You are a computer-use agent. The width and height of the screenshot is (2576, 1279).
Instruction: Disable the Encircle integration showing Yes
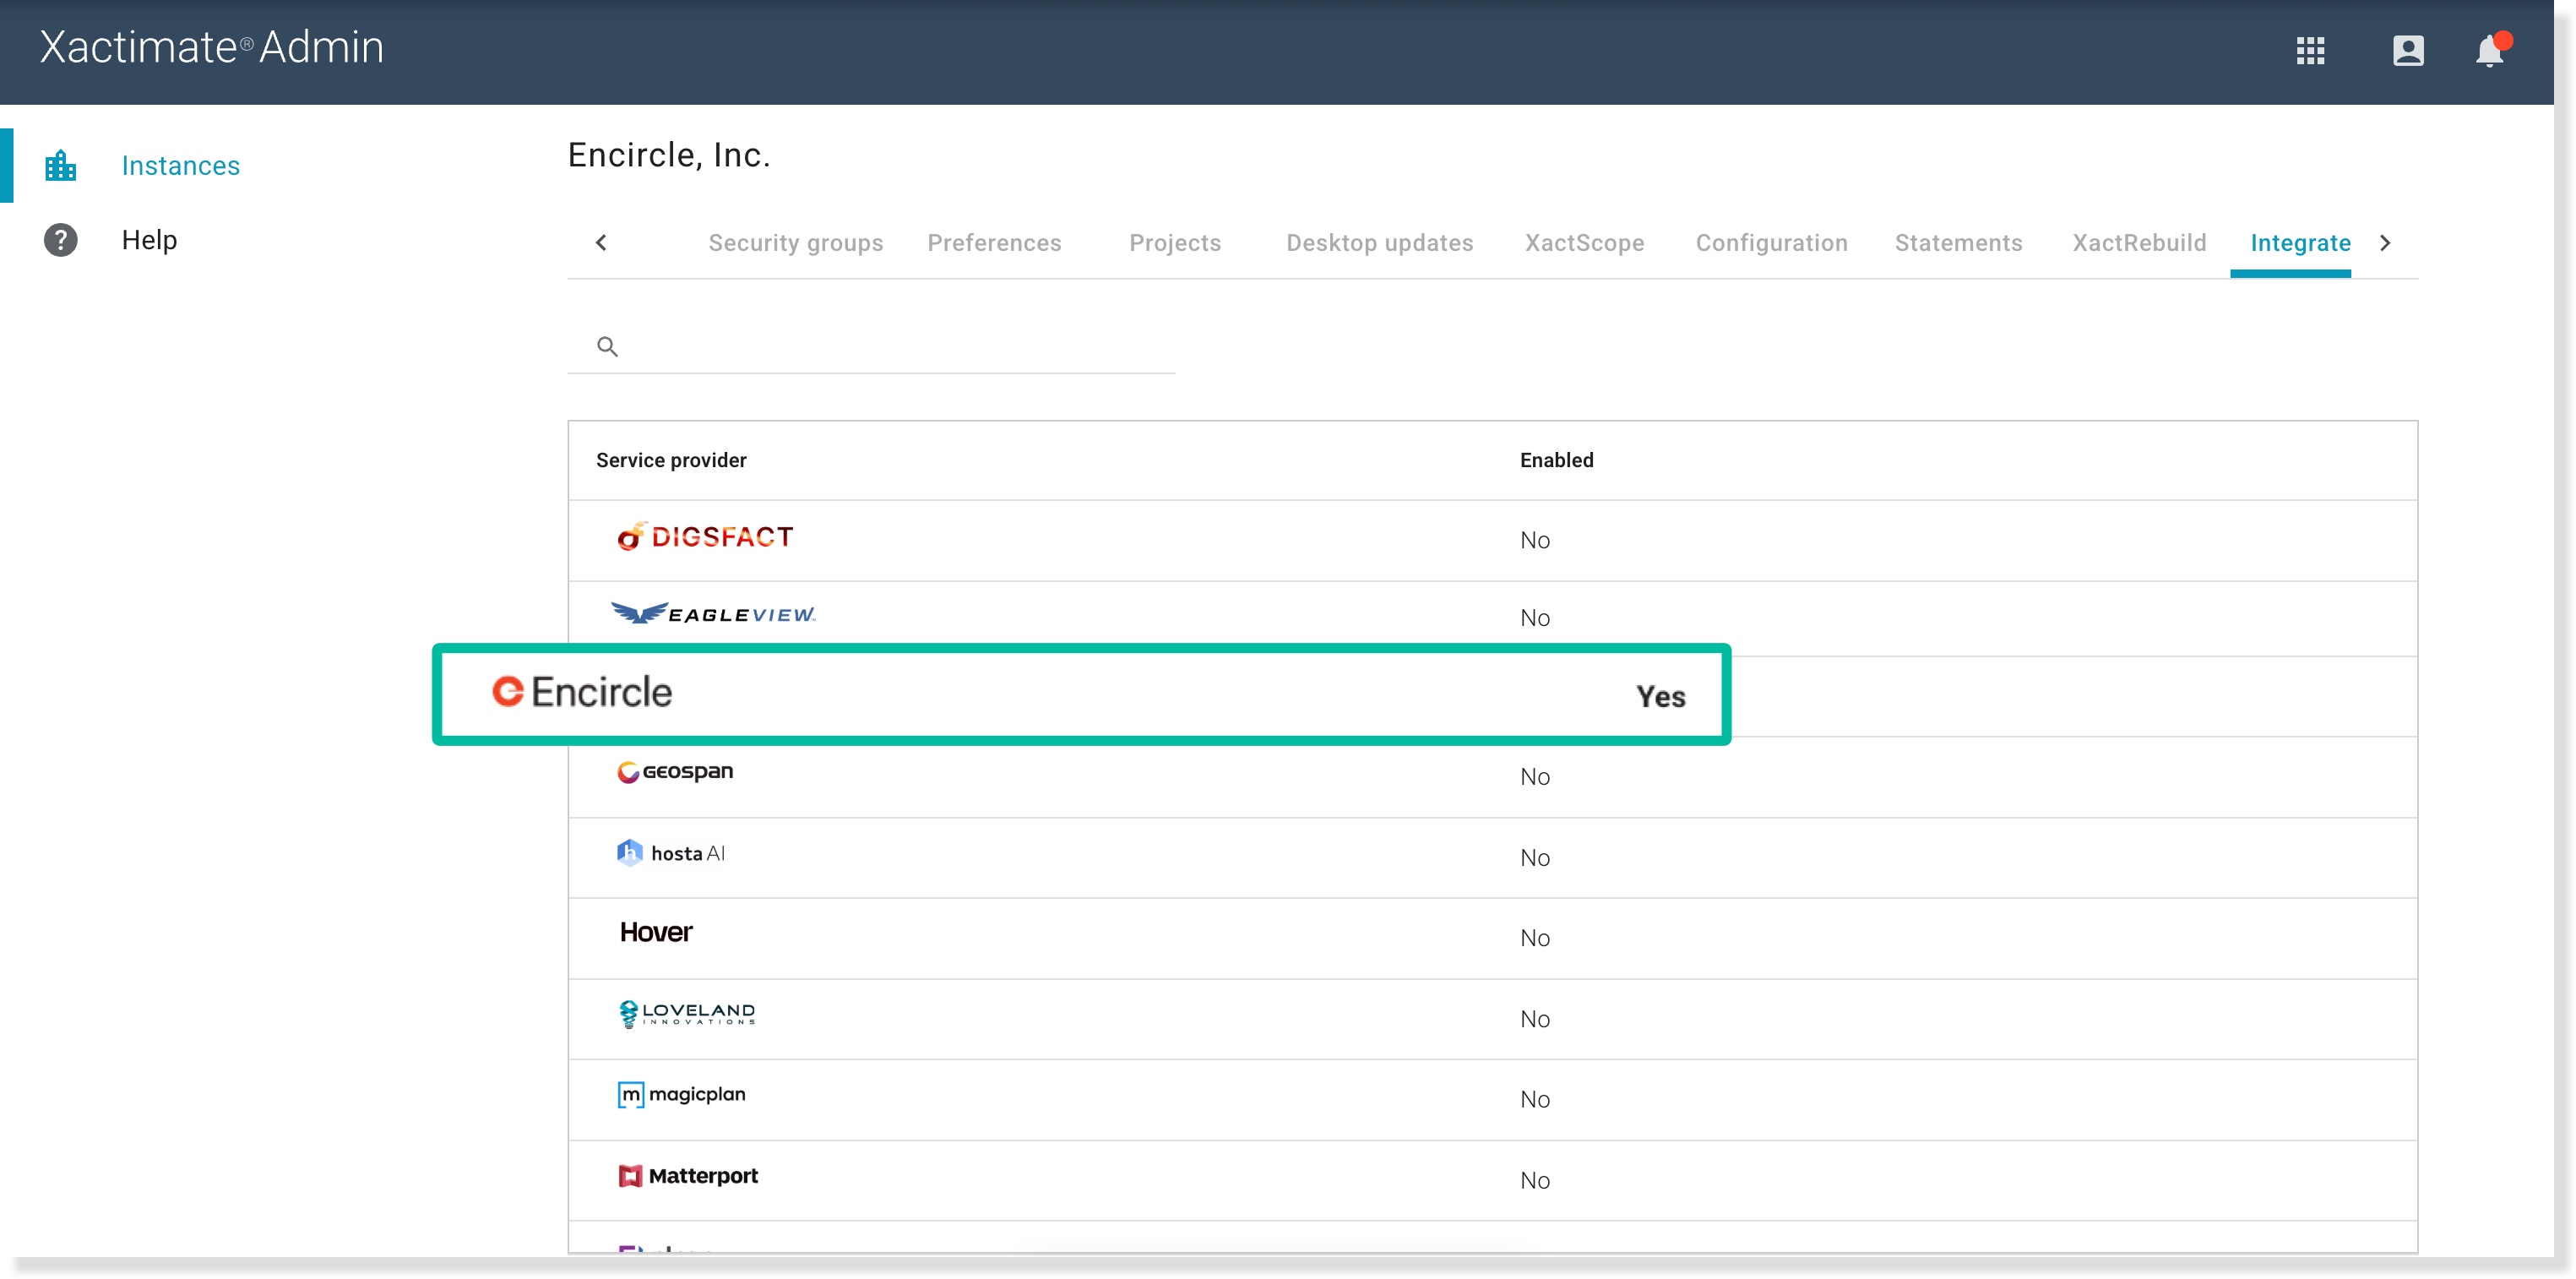coord(1660,696)
